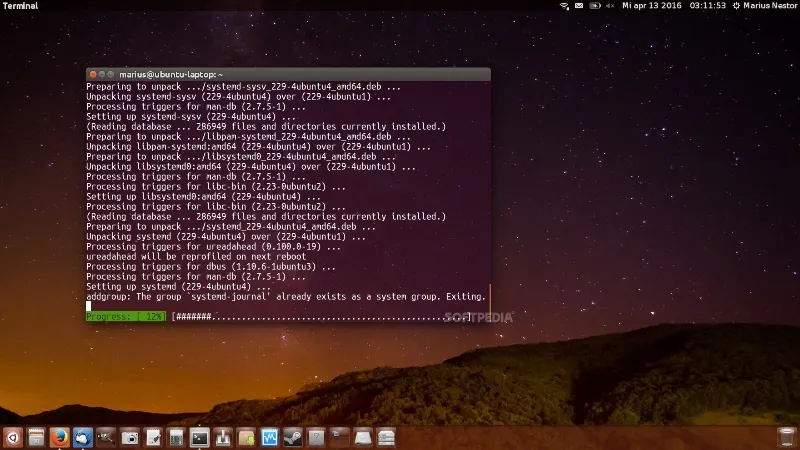Launch Firefox from the dock
Screen dimensions: 800x450
59,437
